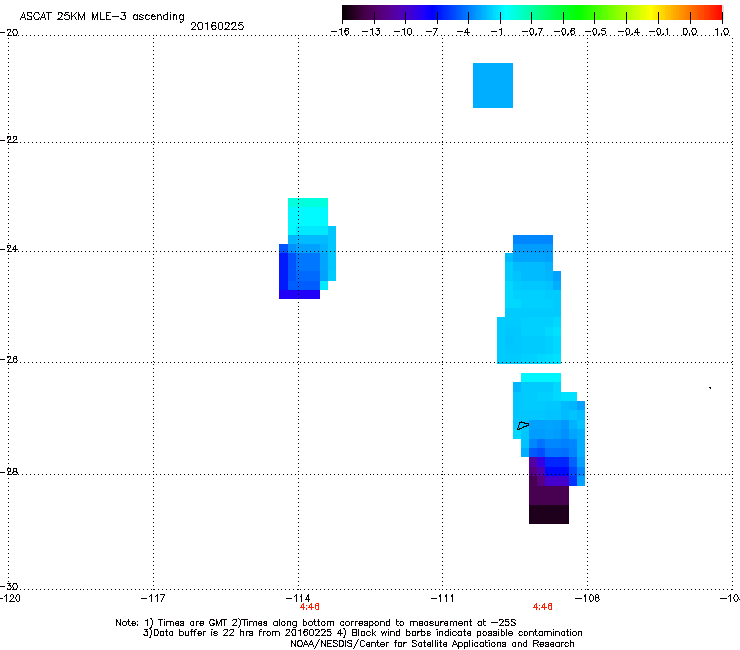Click the -108 longitude axis label
This screenshot has height=650, width=740.
[588, 598]
